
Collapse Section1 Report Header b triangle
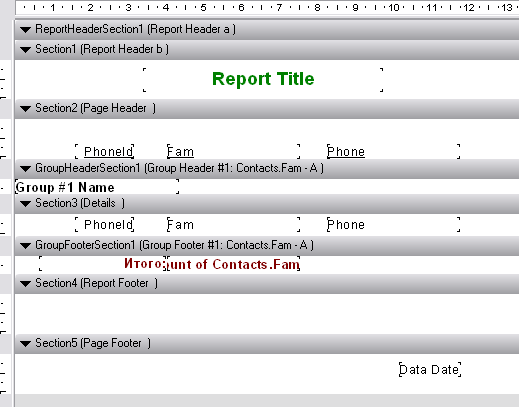click(x=25, y=50)
